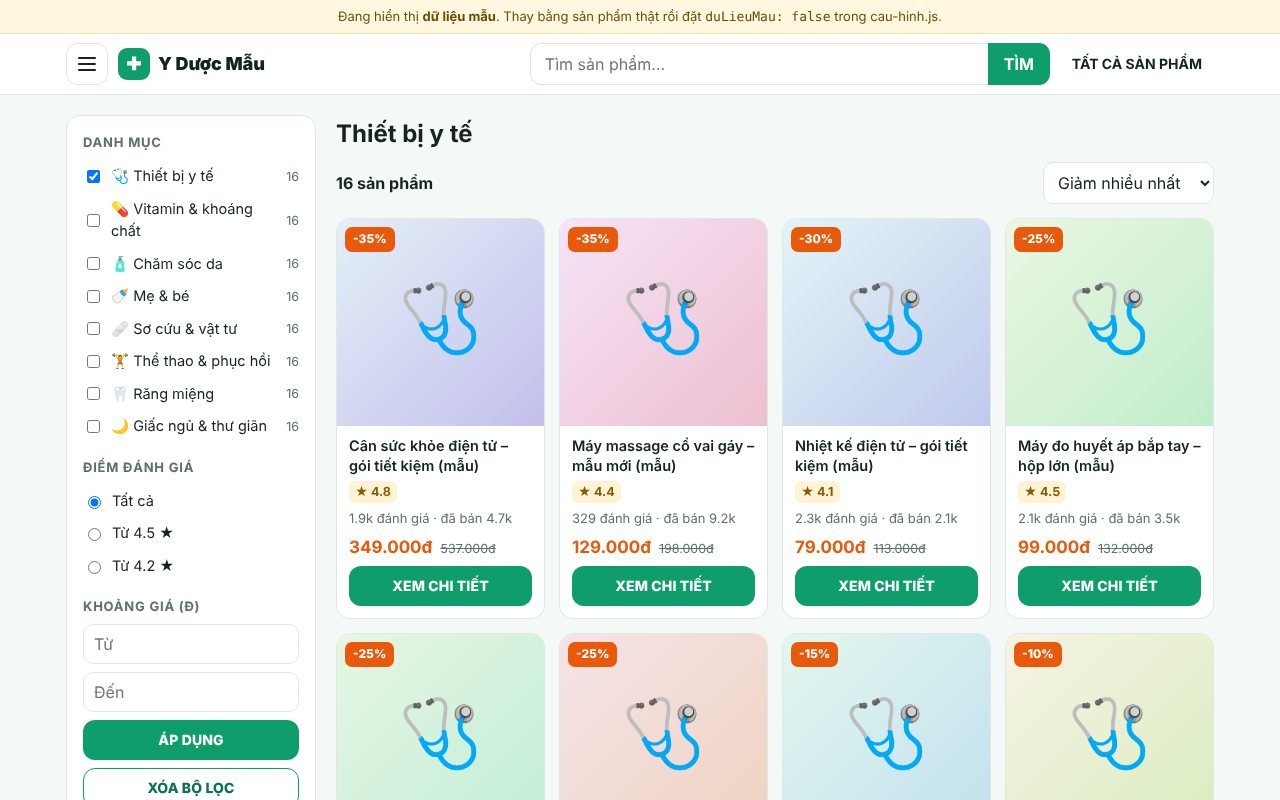This screenshot has height=800, width=1280.
Task: Focus the Tìm sản phẩm search field
Action: tap(759, 64)
